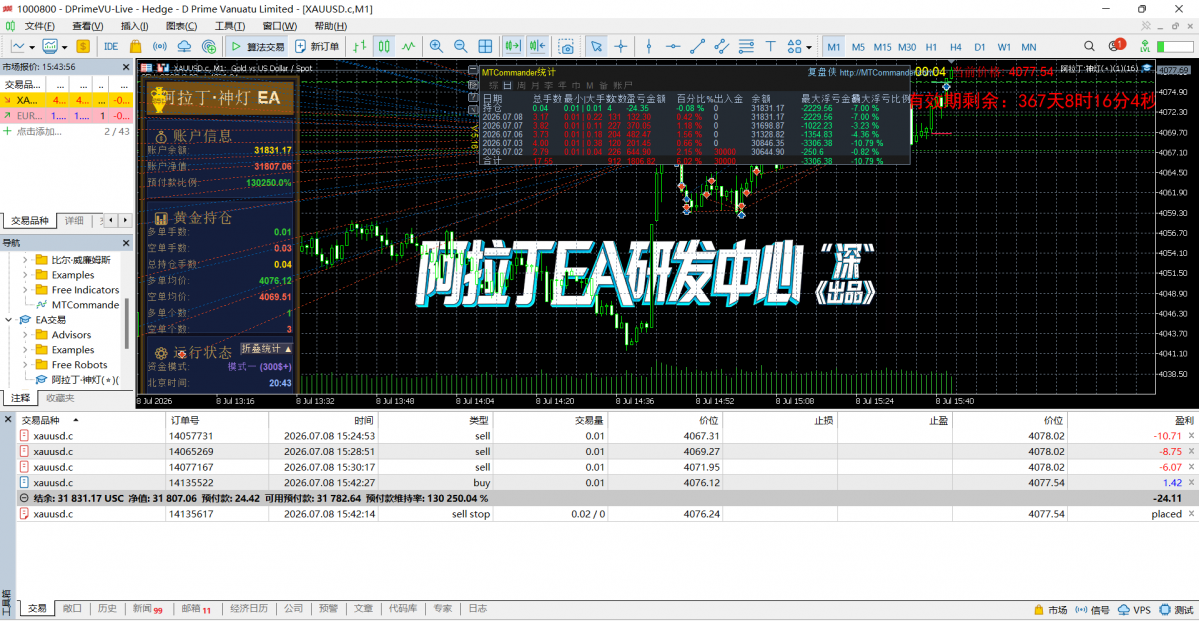This screenshot has width=1199, height=621.
Task: Switch to the 历史 toolbox tab
Action: 107,609
